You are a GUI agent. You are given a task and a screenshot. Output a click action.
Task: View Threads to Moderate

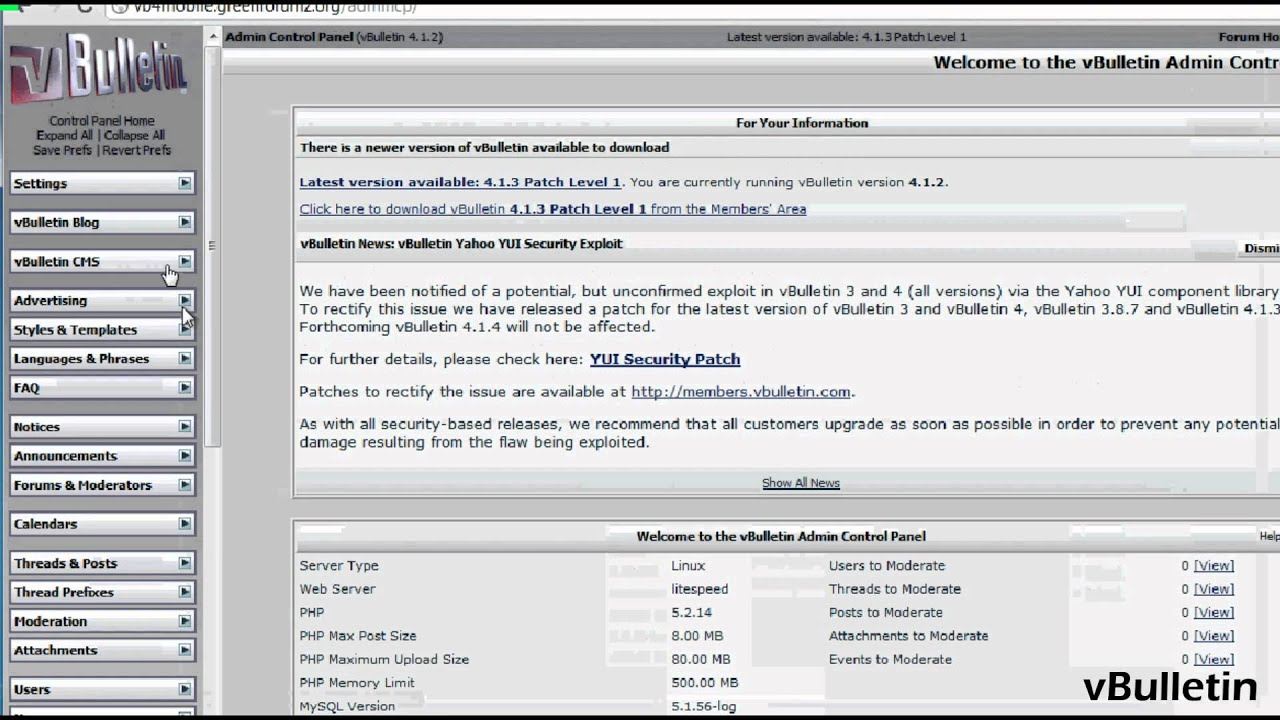(x=1214, y=589)
